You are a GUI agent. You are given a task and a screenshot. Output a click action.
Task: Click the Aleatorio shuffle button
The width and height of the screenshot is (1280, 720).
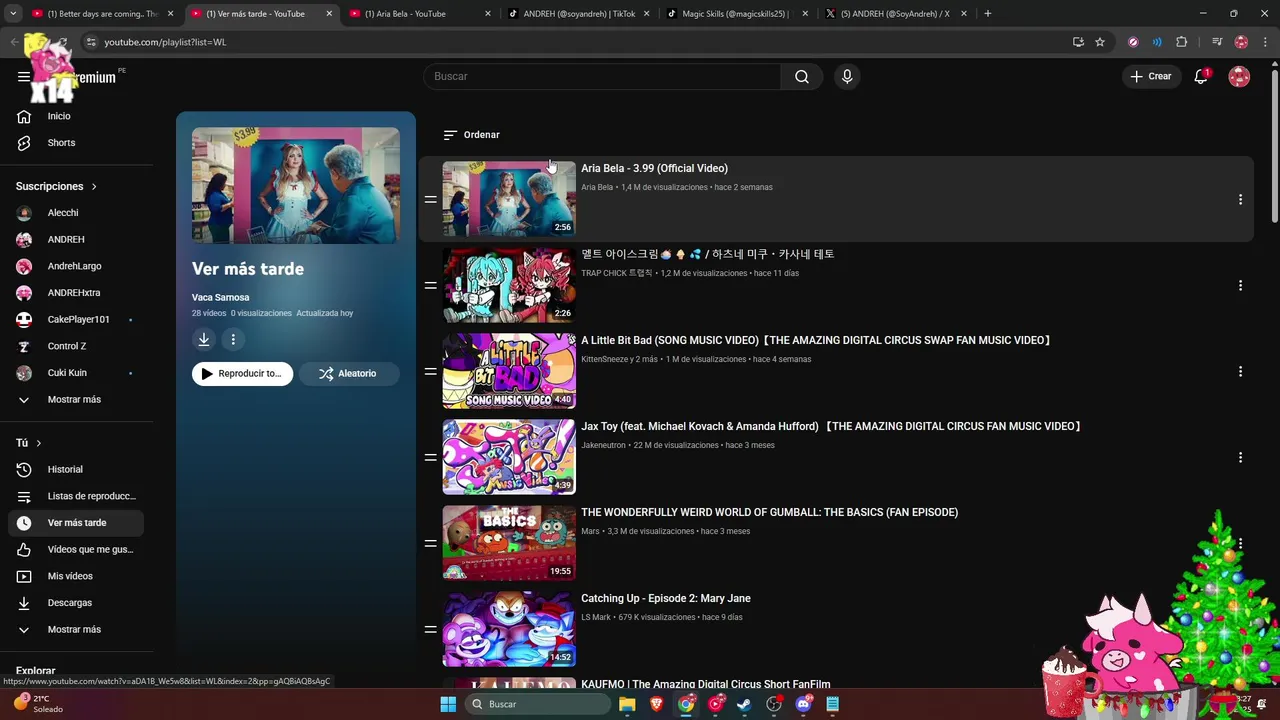[x=349, y=374]
